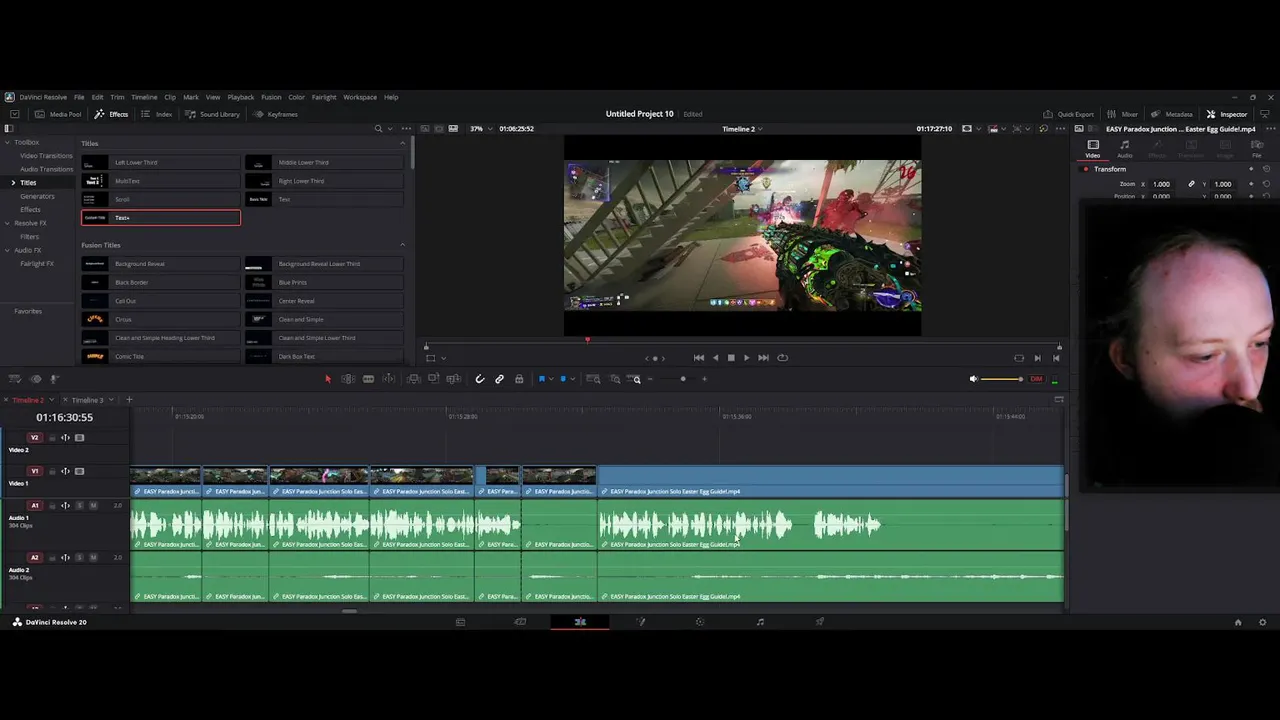Search effects with magnifier icon
This screenshot has width=1280, height=720.
pos(378,129)
